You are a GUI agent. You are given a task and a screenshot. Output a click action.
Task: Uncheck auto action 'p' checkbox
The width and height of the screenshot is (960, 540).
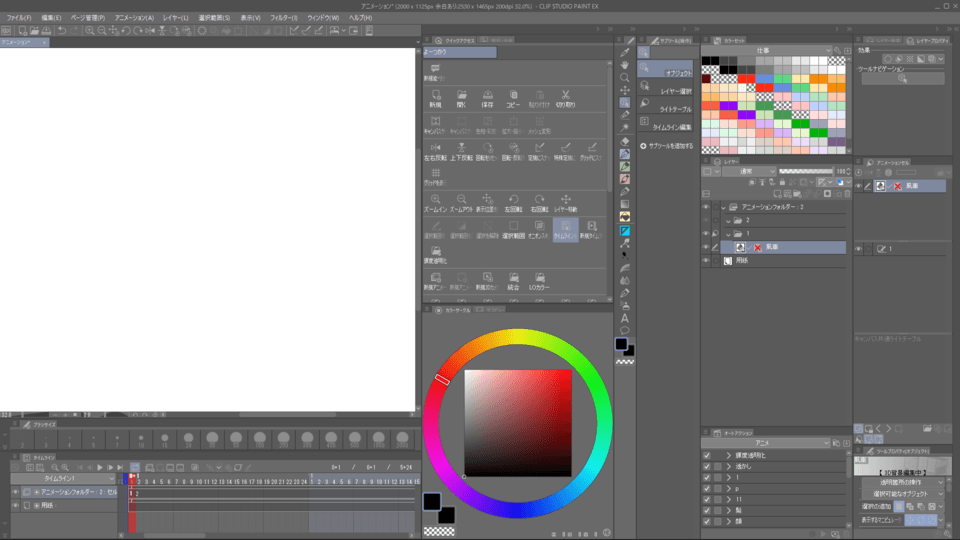(707, 489)
